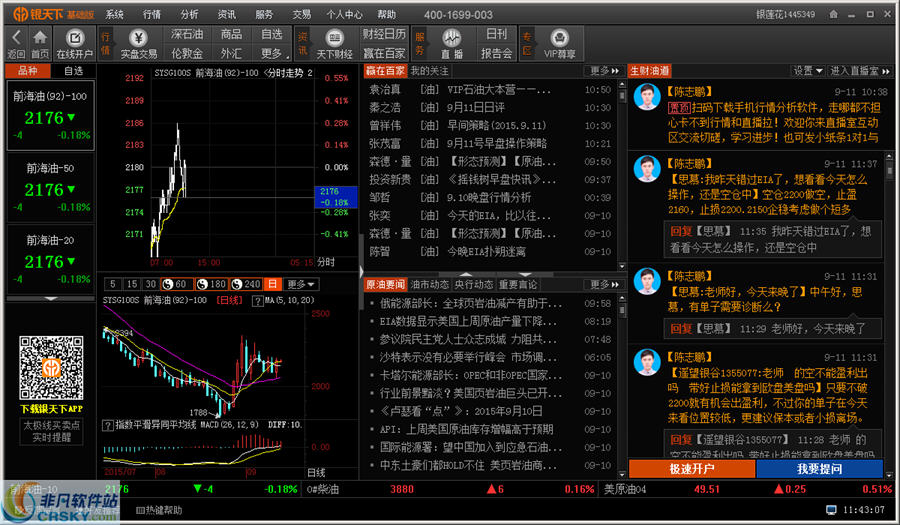Select the taiji 60-minute period
Screen dimensions: 900x525
coord(176,284)
